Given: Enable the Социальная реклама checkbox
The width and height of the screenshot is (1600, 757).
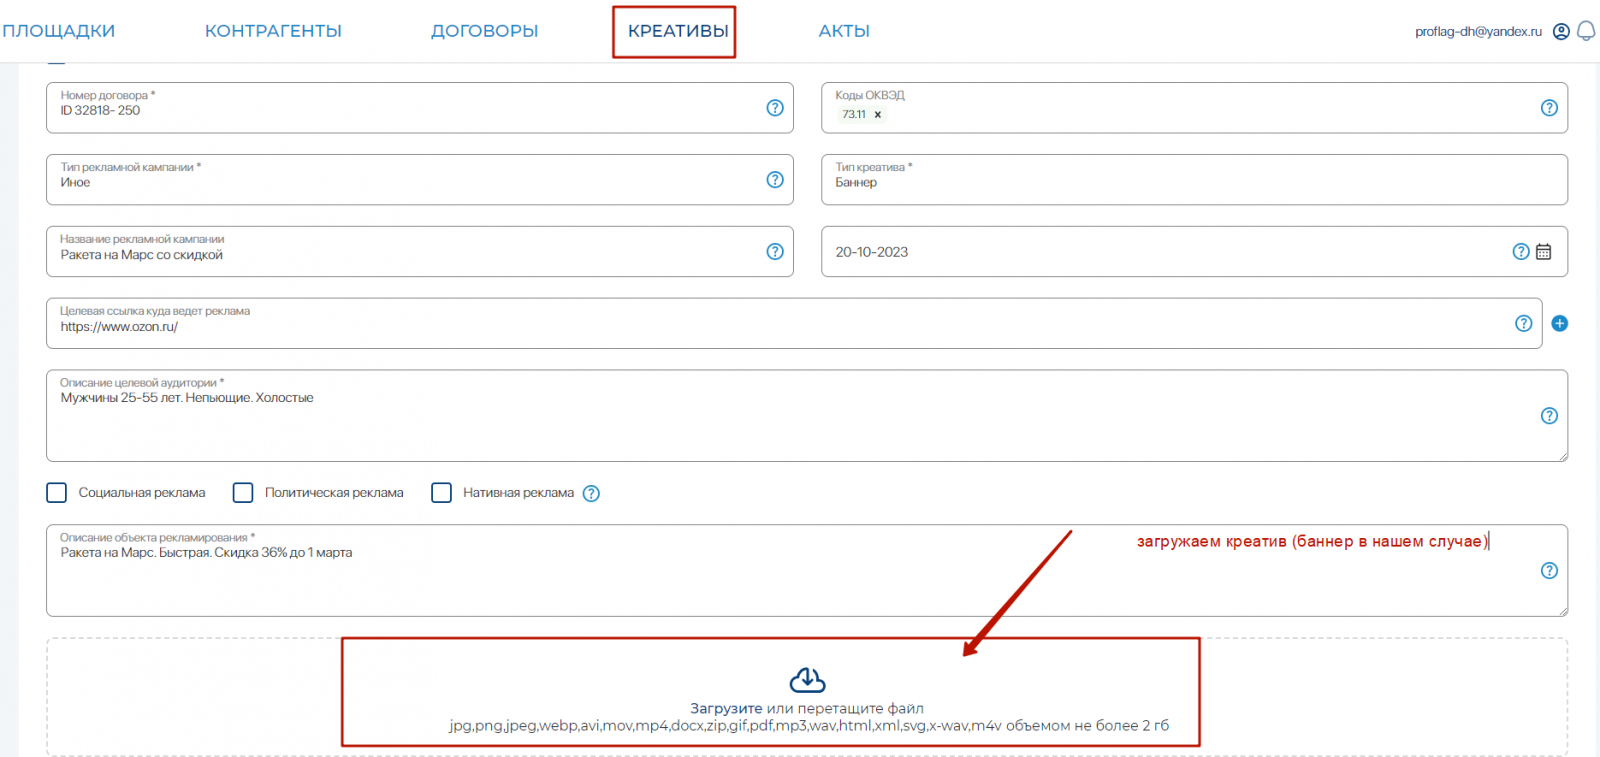Looking at the screenshot, I should point(57,493).
